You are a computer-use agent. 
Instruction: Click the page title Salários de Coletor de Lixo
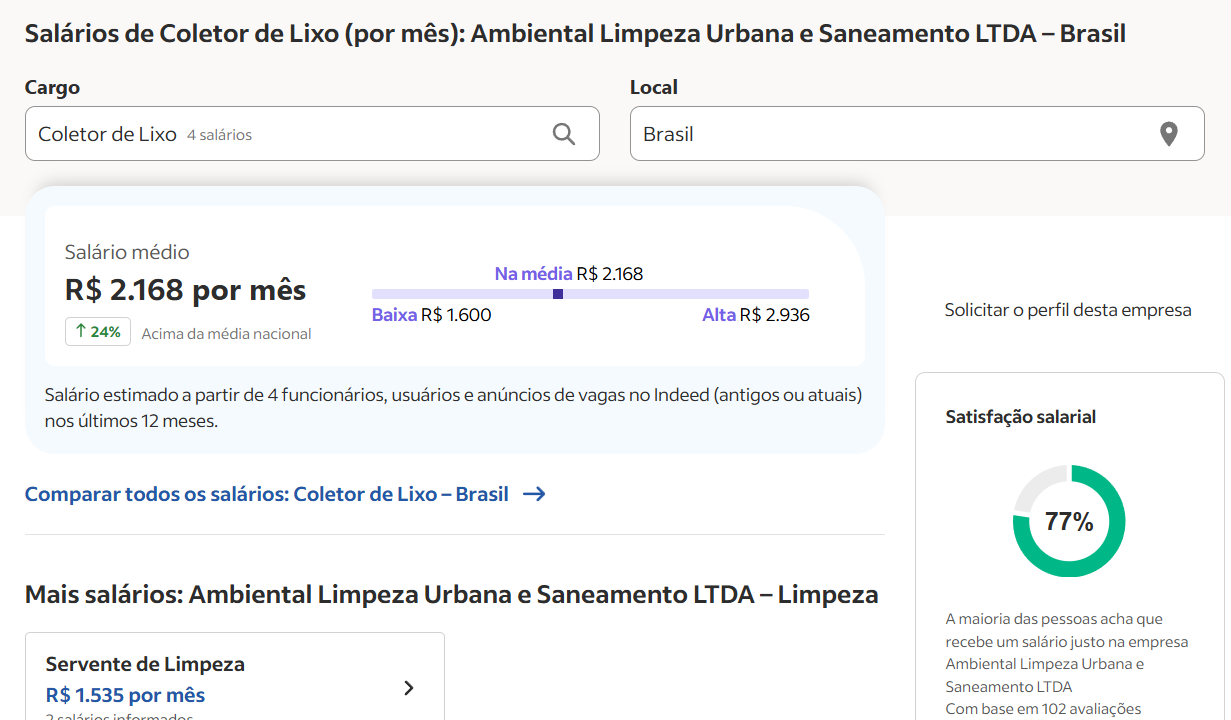point(575,34)
